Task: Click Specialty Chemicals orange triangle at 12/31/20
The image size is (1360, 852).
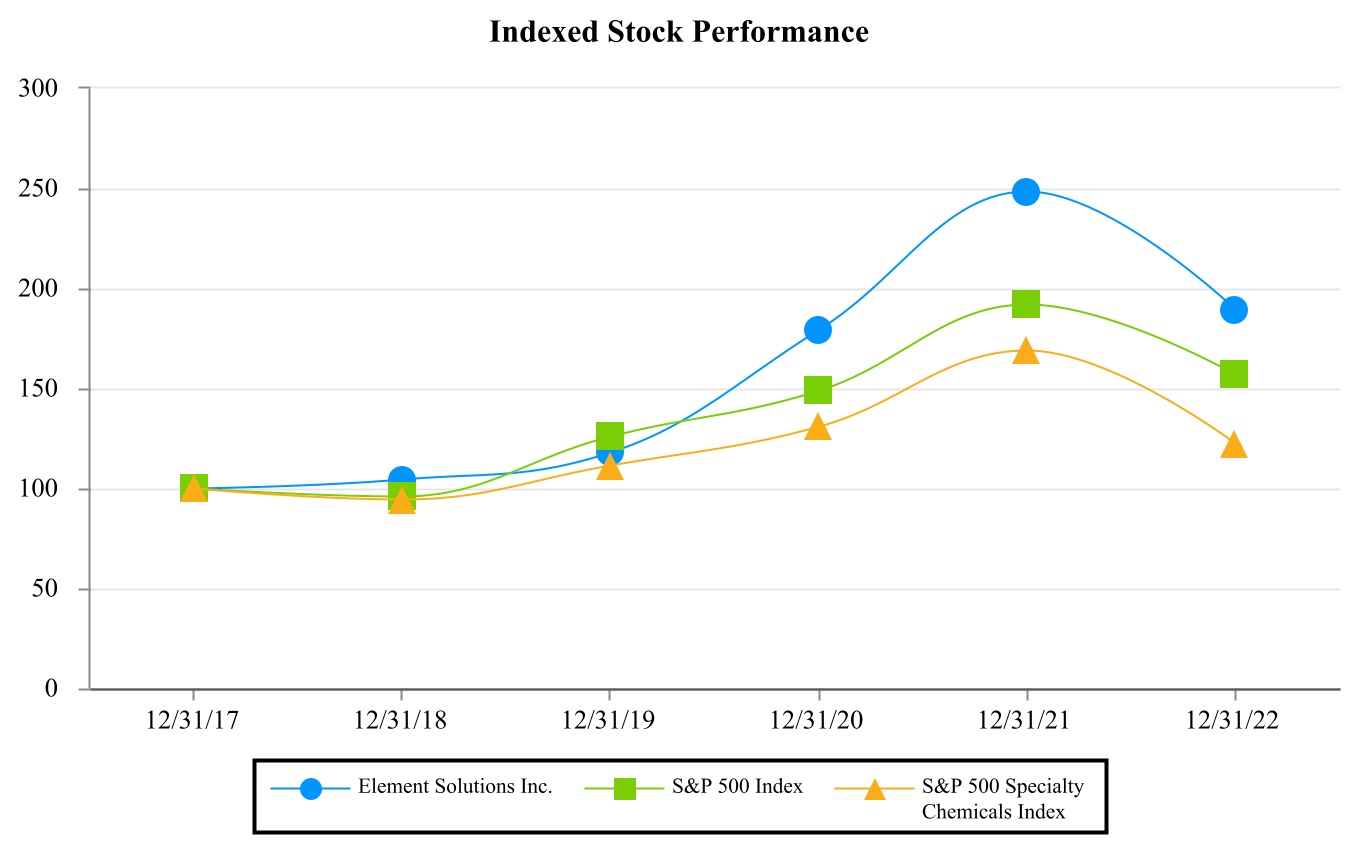Action: point(817,427)
